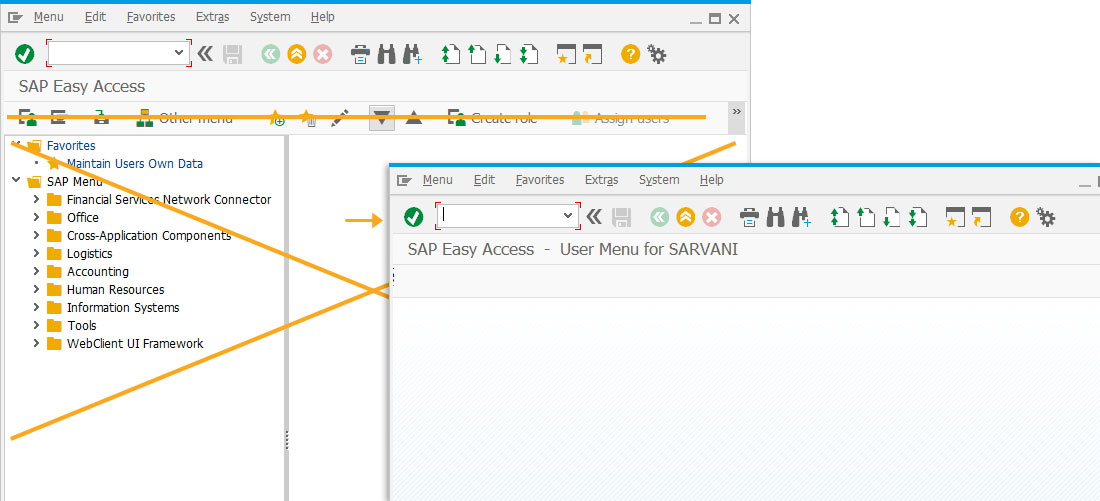The image size is (1100, 501).
Task: Expand the Tools folder node
Action: coord(36,326)
